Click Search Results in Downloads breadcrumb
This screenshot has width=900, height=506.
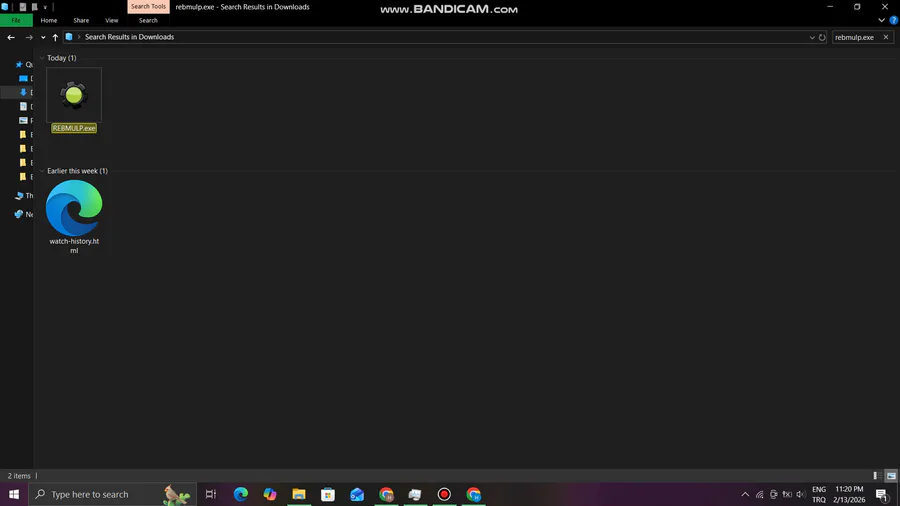(129, 37)
